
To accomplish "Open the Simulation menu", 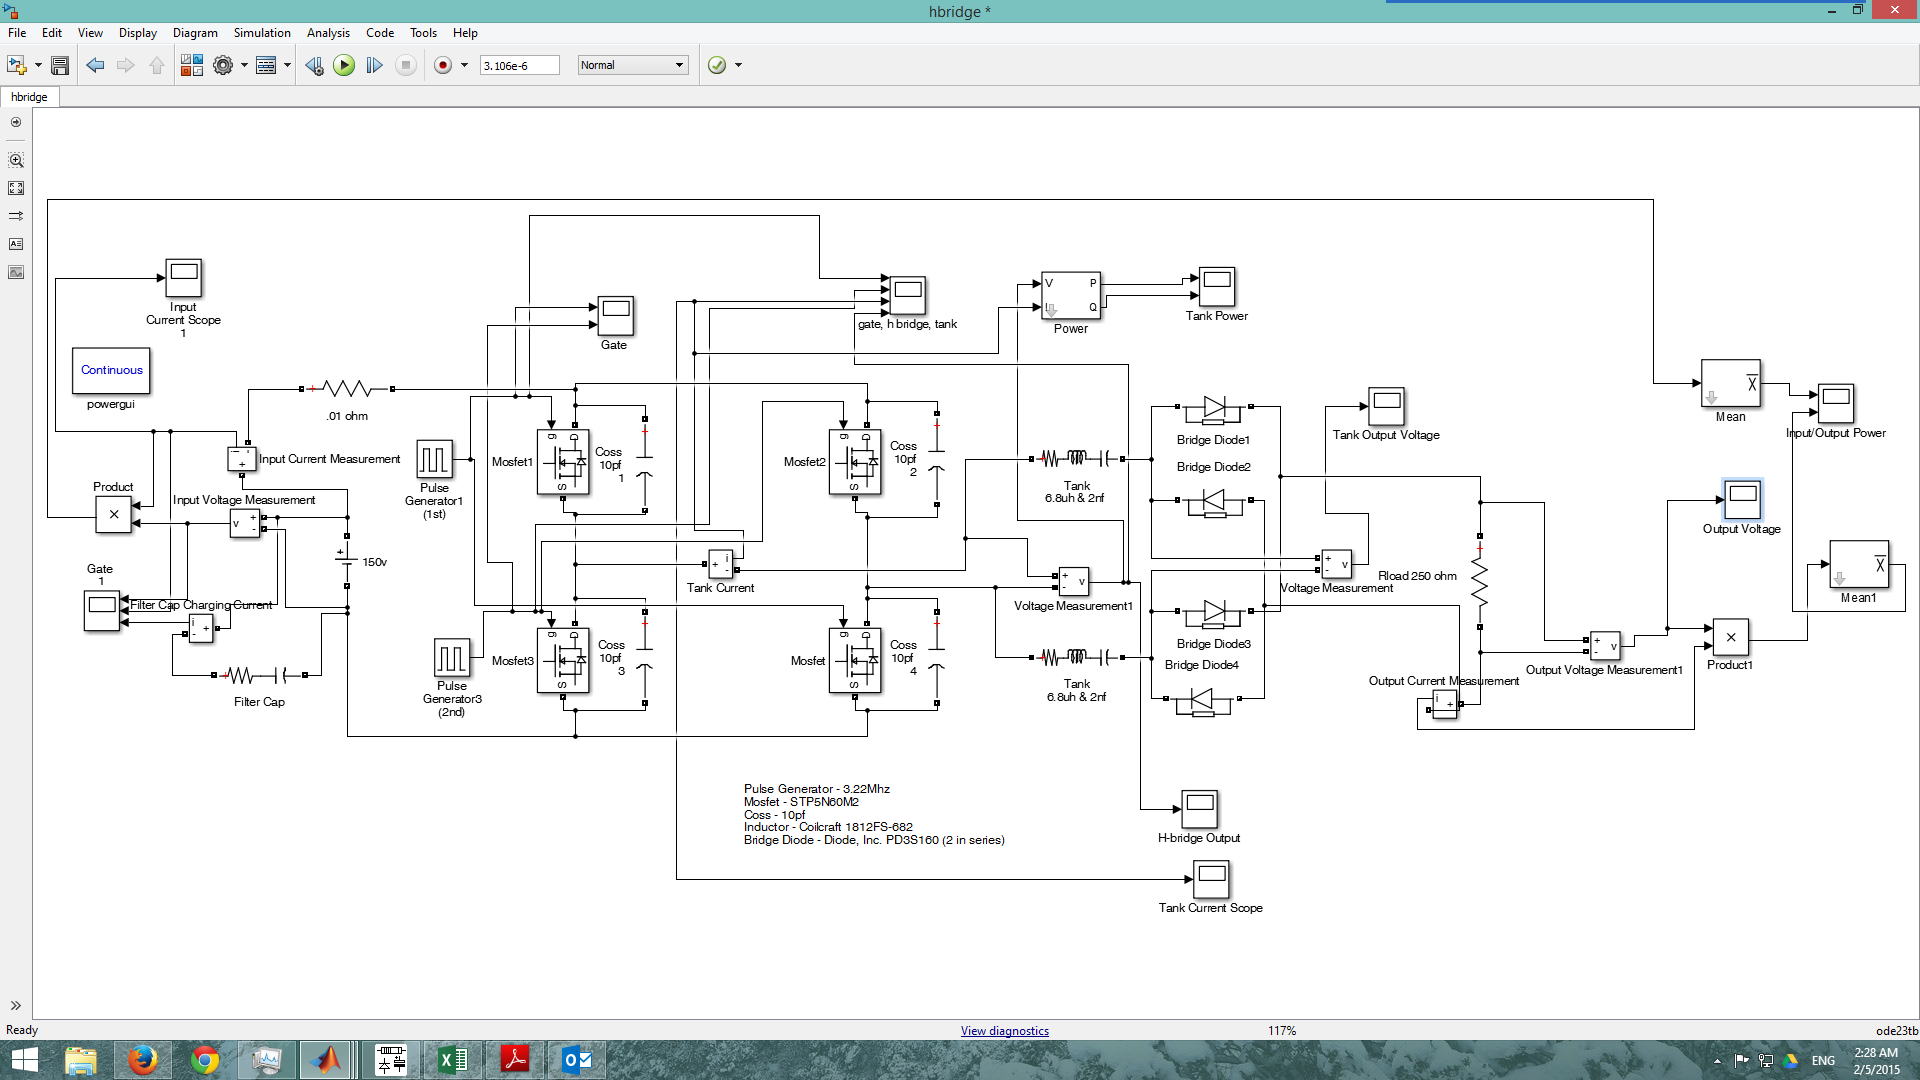I will 261,33.
